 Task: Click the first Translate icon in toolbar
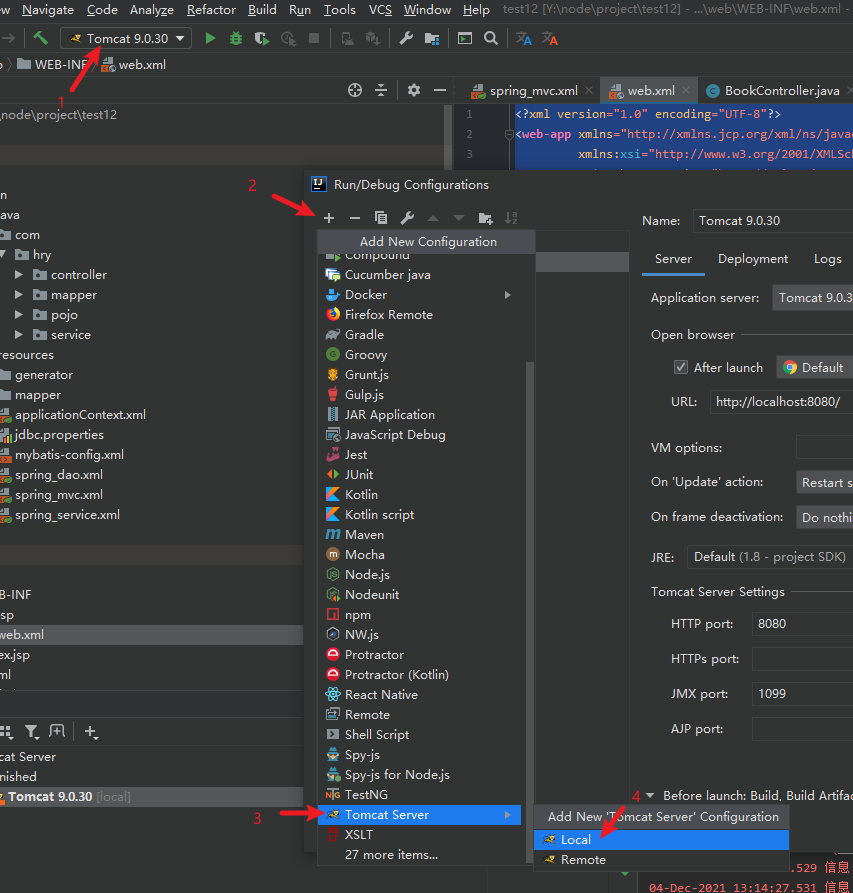click(x=523, y=39)
